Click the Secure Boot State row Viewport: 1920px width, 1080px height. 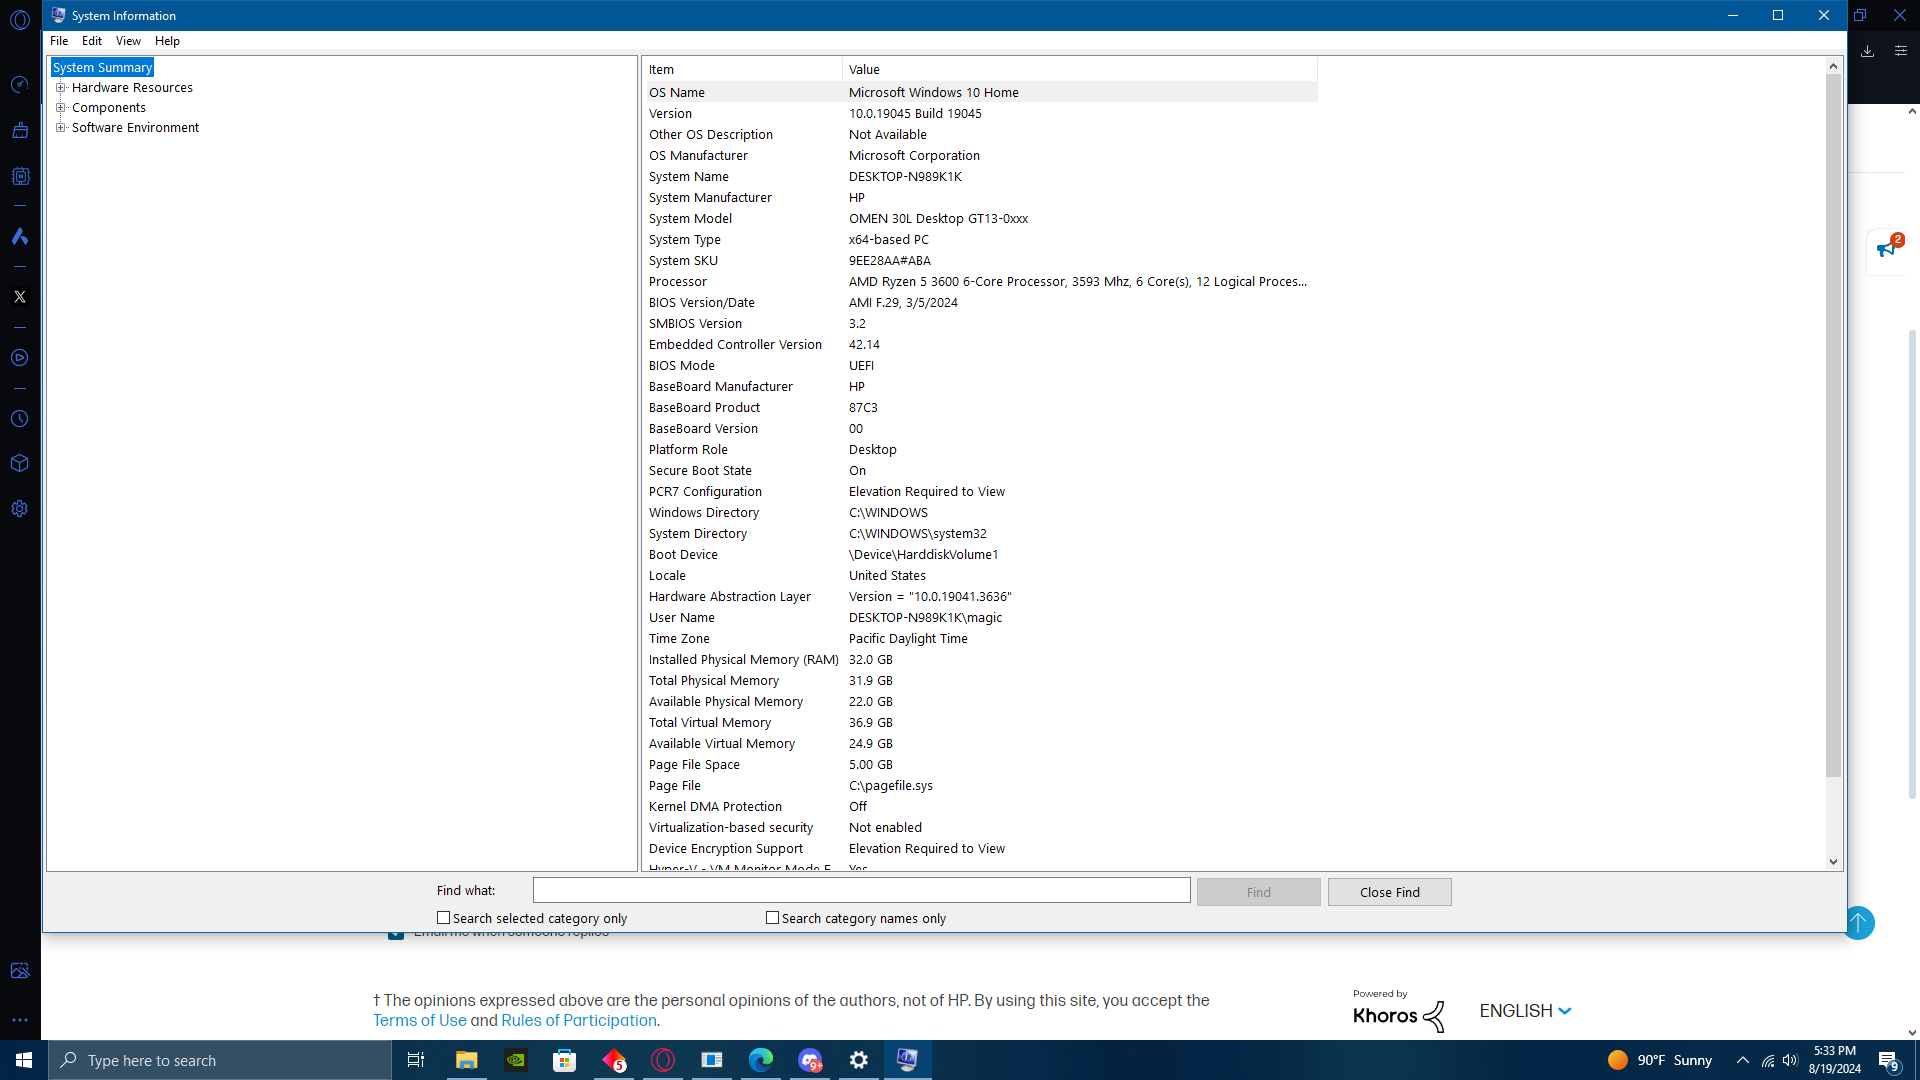pyautogui.click(x=980, y=471)
